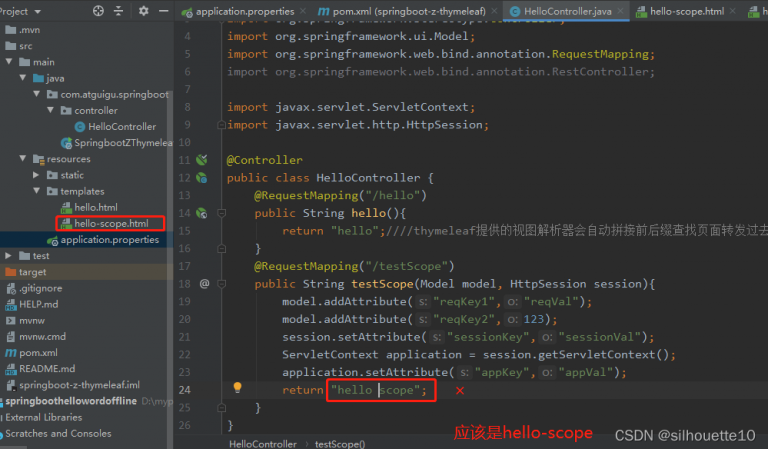Click the locate/select opened file crosshair icon

click(98, 11)
